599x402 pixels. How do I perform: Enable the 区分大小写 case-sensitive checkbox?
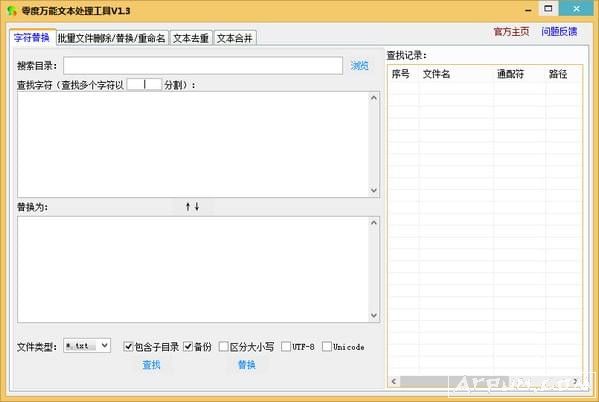coord(223,347)
